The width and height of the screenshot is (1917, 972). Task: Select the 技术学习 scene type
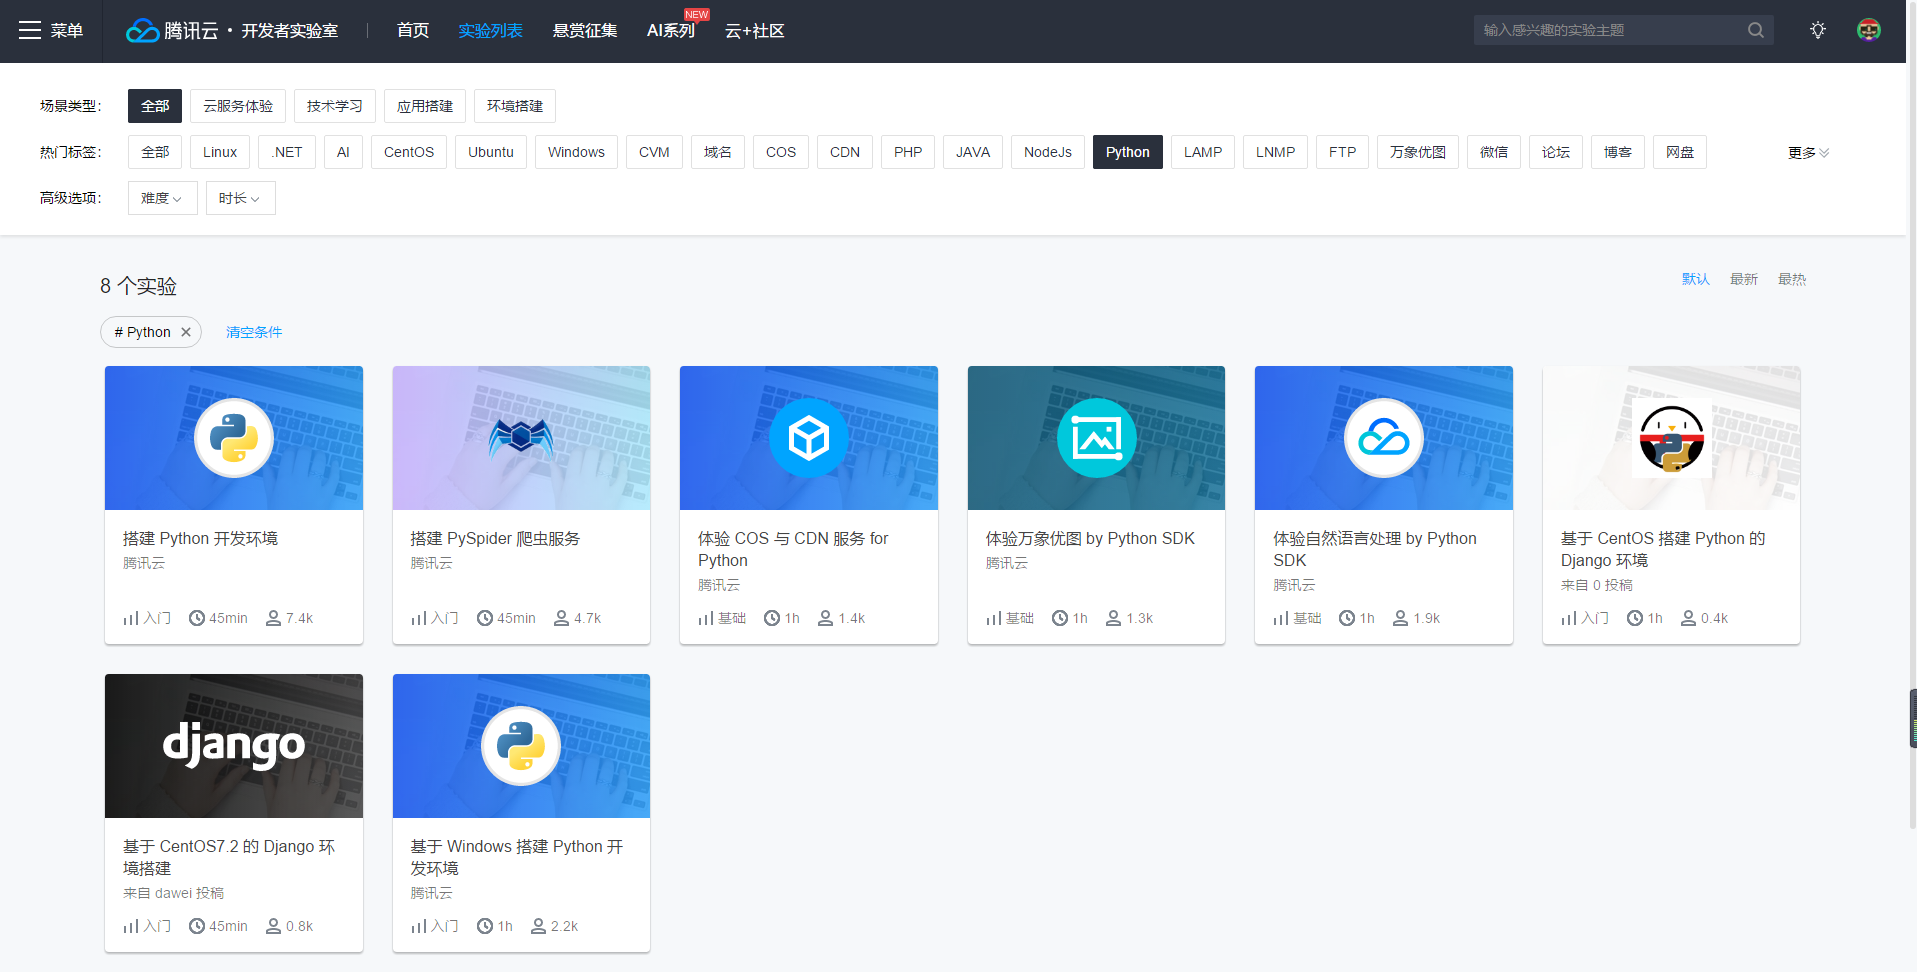[335, 106]
